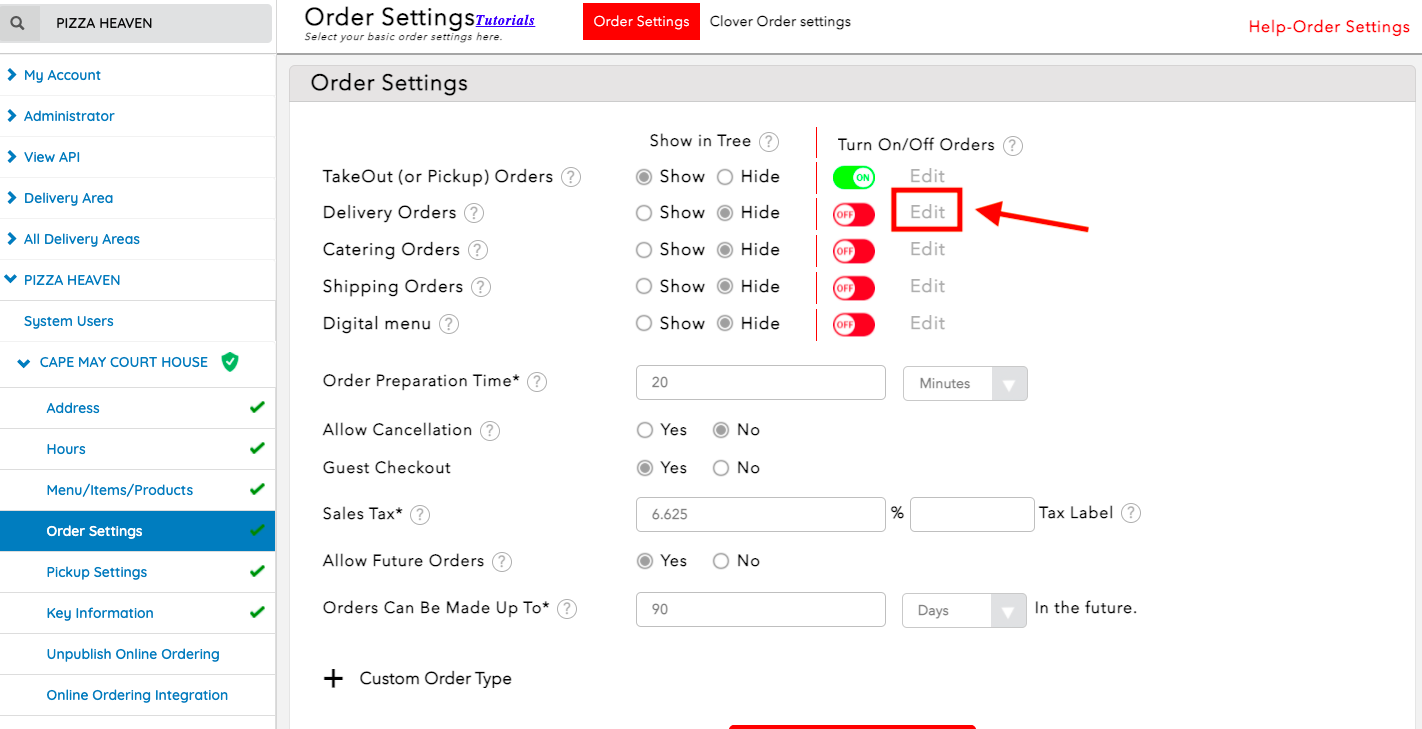Click the plus icon for Custom Order Type

[333, 679]
